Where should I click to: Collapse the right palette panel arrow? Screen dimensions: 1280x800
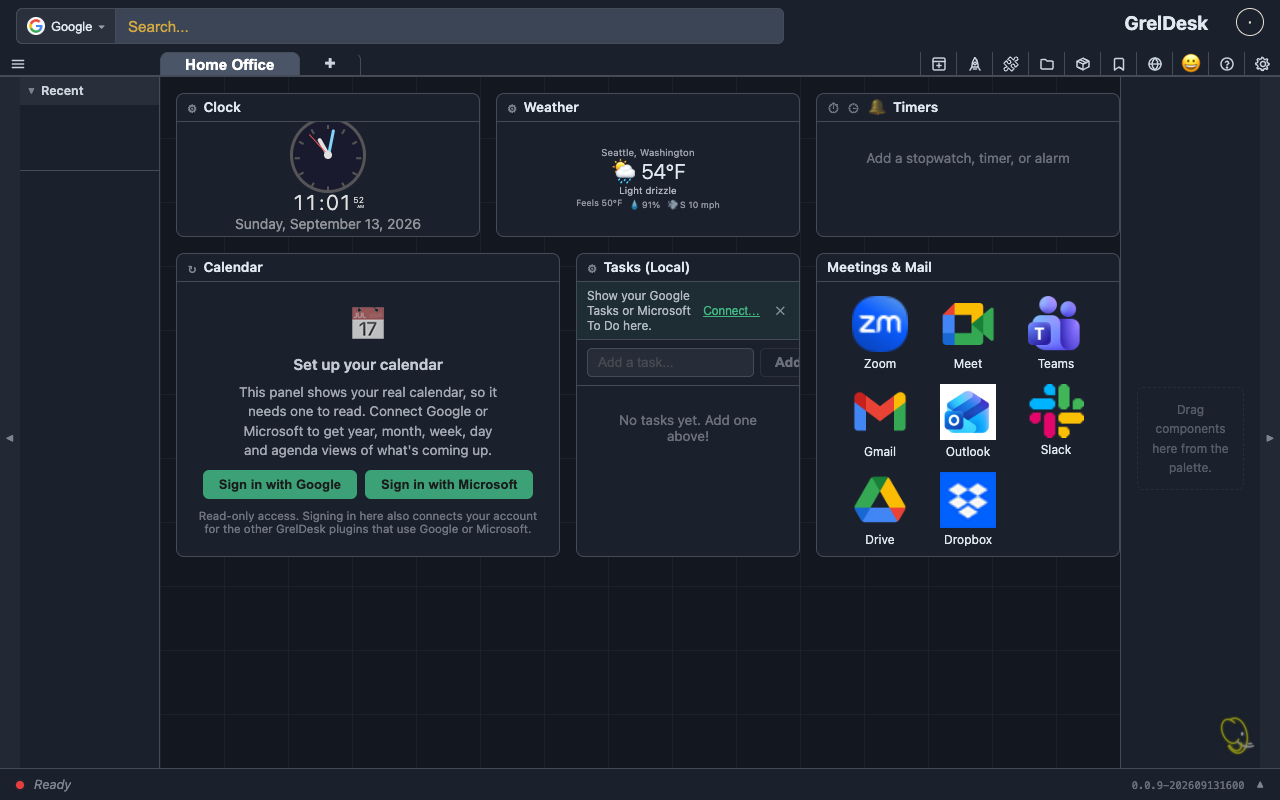tap(1270, 438)
